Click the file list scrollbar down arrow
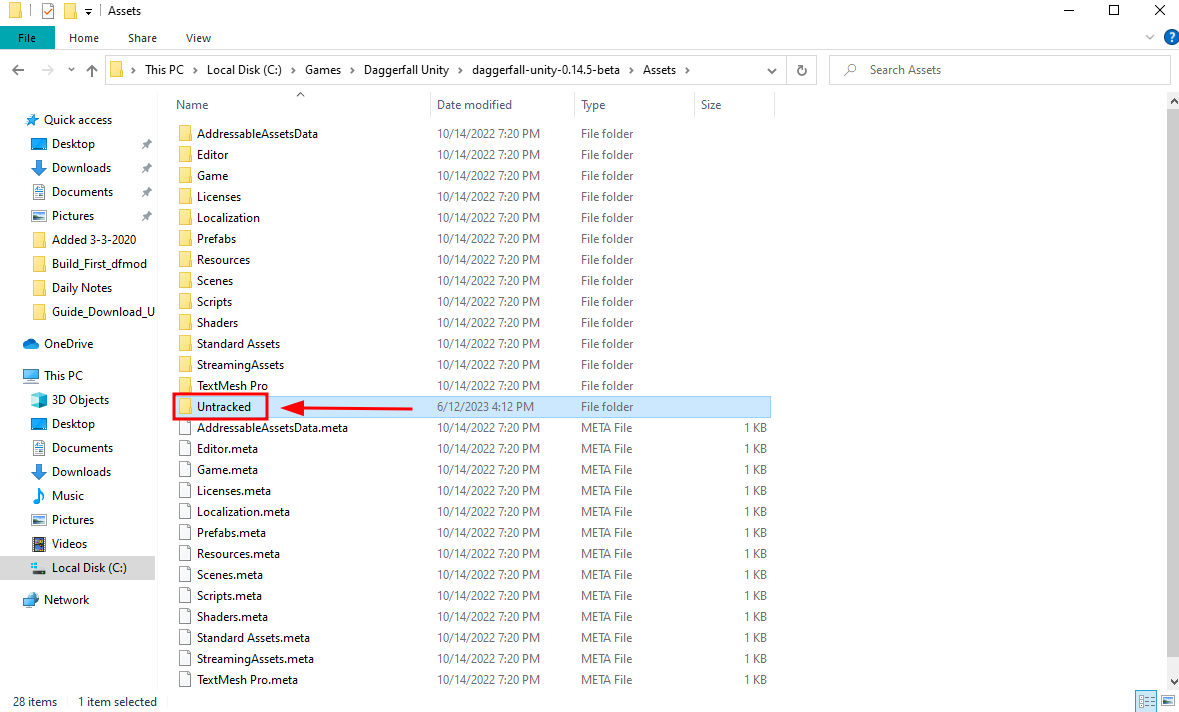The height and width of the screenshot is (712, 1179). click(x=1173, y=681)
